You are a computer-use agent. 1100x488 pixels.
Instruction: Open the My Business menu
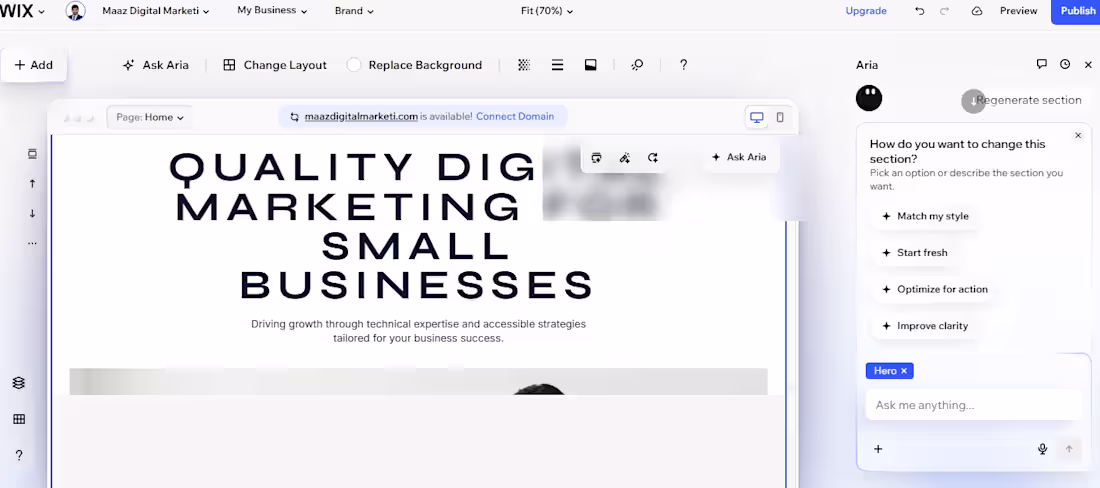pyautogui.click(x=272, y=11)
